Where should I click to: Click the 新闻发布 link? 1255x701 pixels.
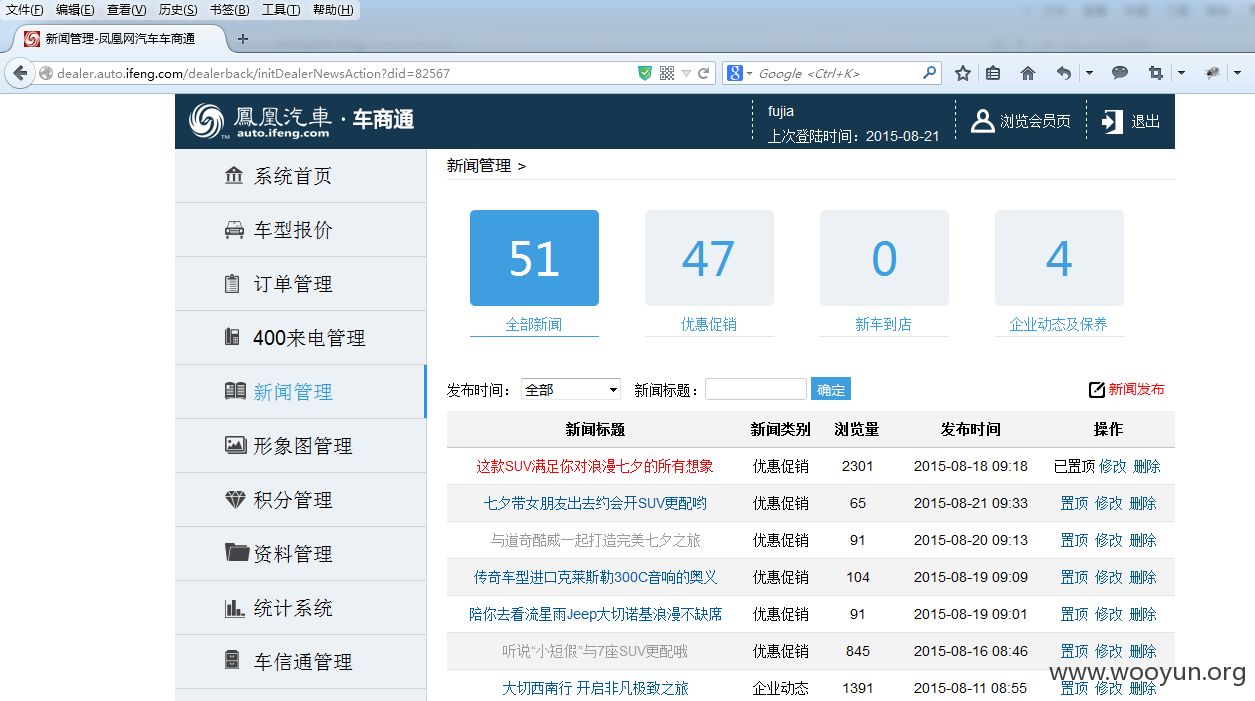coord(1136,390)
